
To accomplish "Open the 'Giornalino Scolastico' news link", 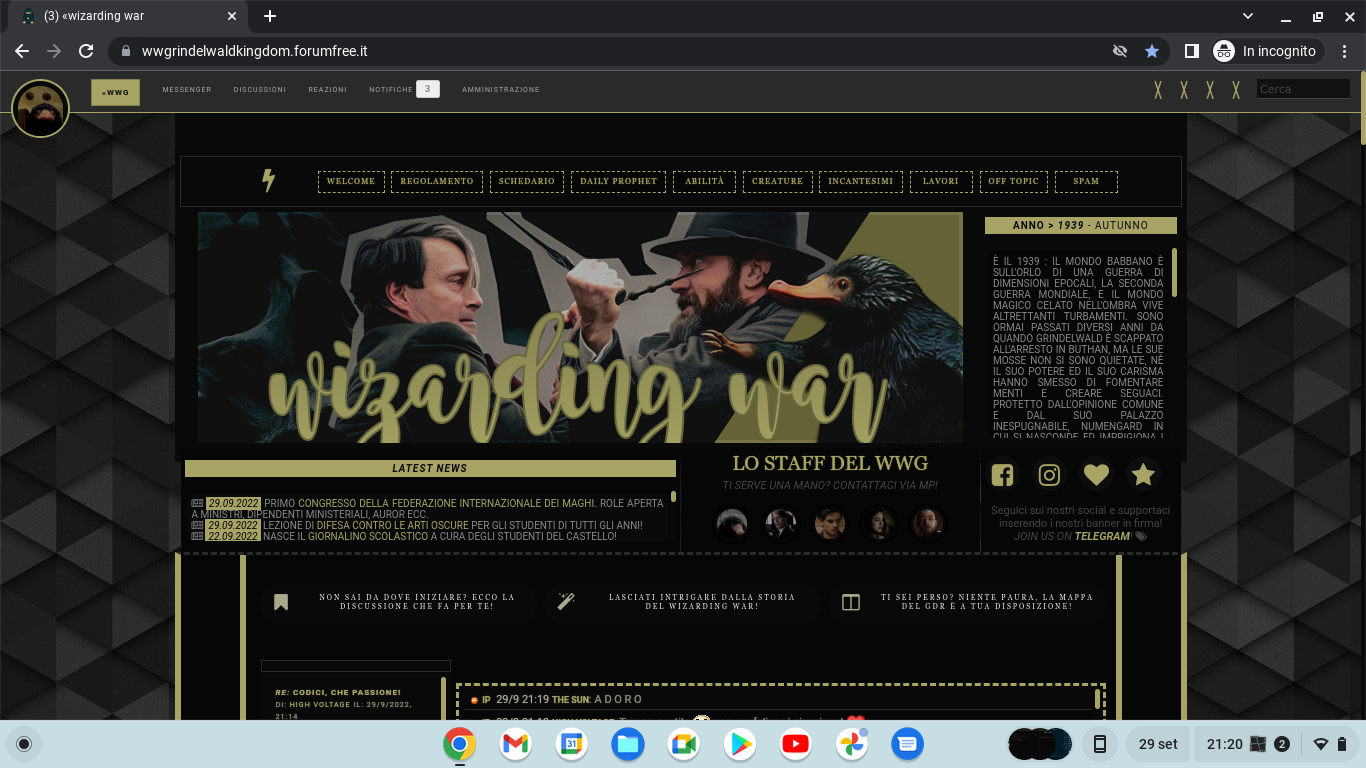I will (x=367, y=536).
